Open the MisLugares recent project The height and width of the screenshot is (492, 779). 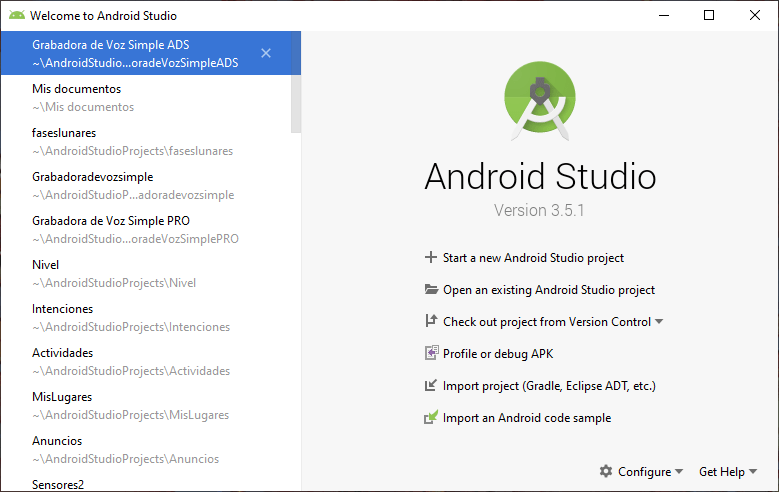[x=130, y=405]
